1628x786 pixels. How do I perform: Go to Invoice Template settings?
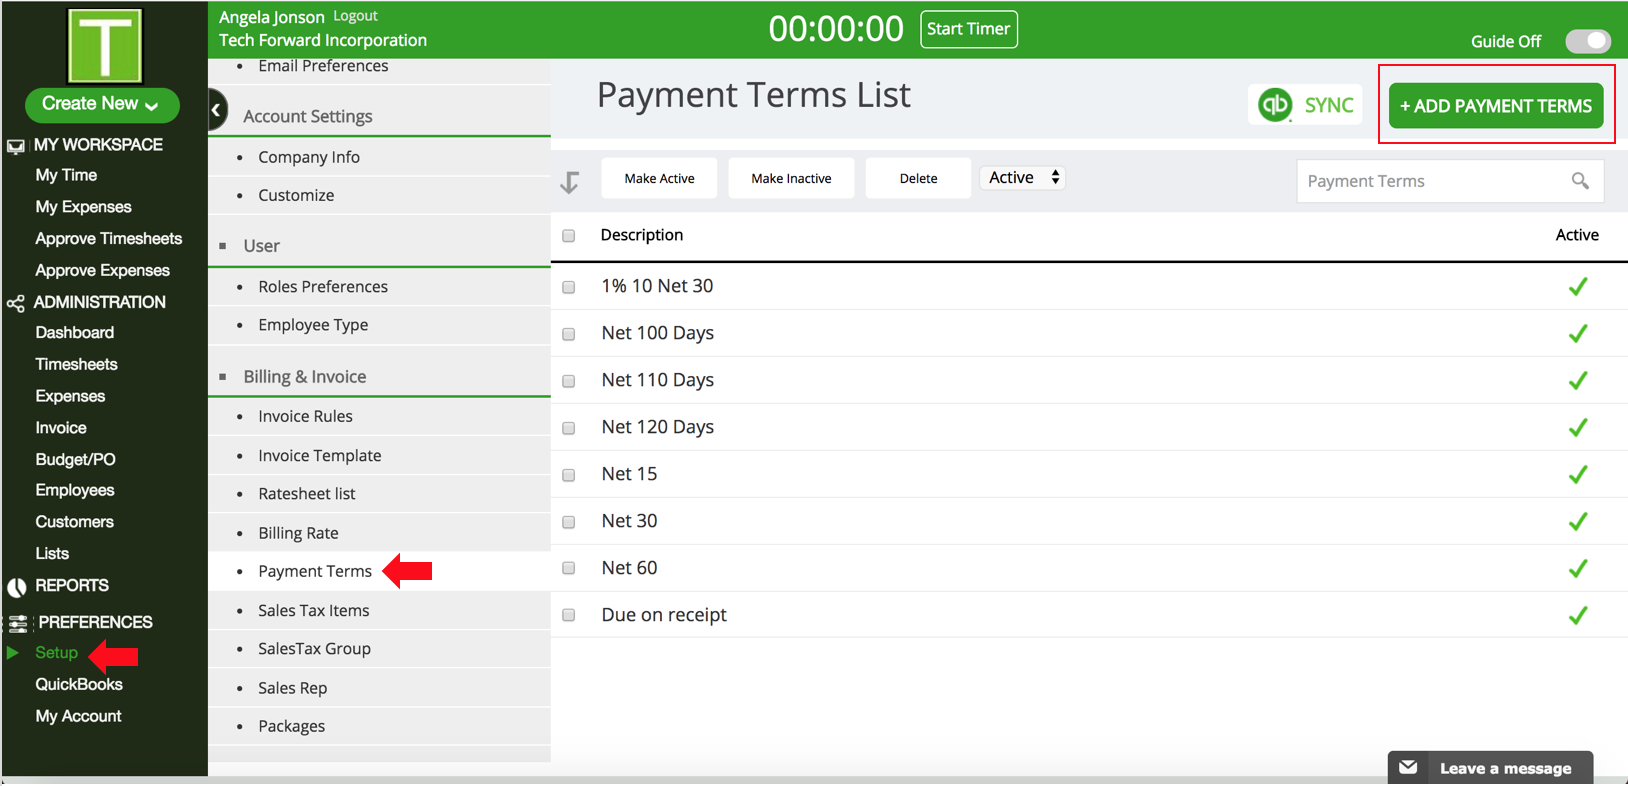(319, 455)
